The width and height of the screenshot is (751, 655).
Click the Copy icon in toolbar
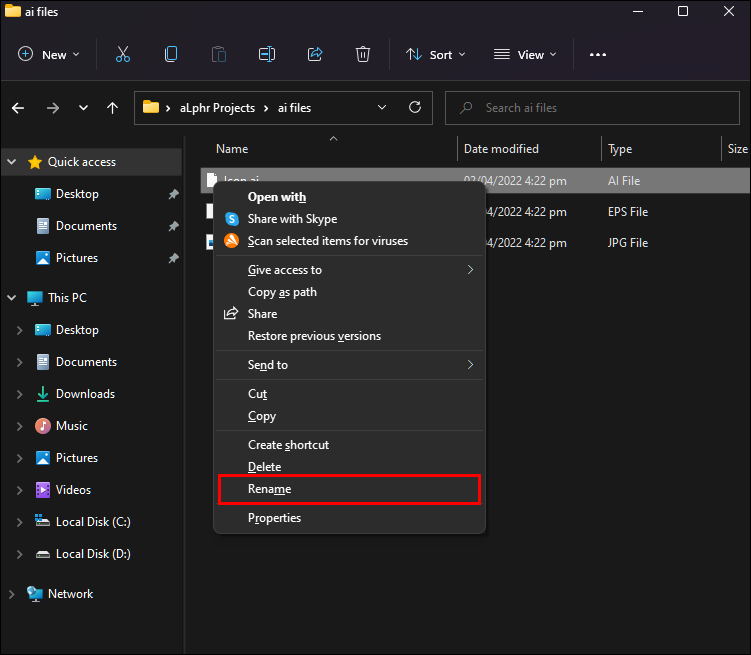click(x=171, y=55)
